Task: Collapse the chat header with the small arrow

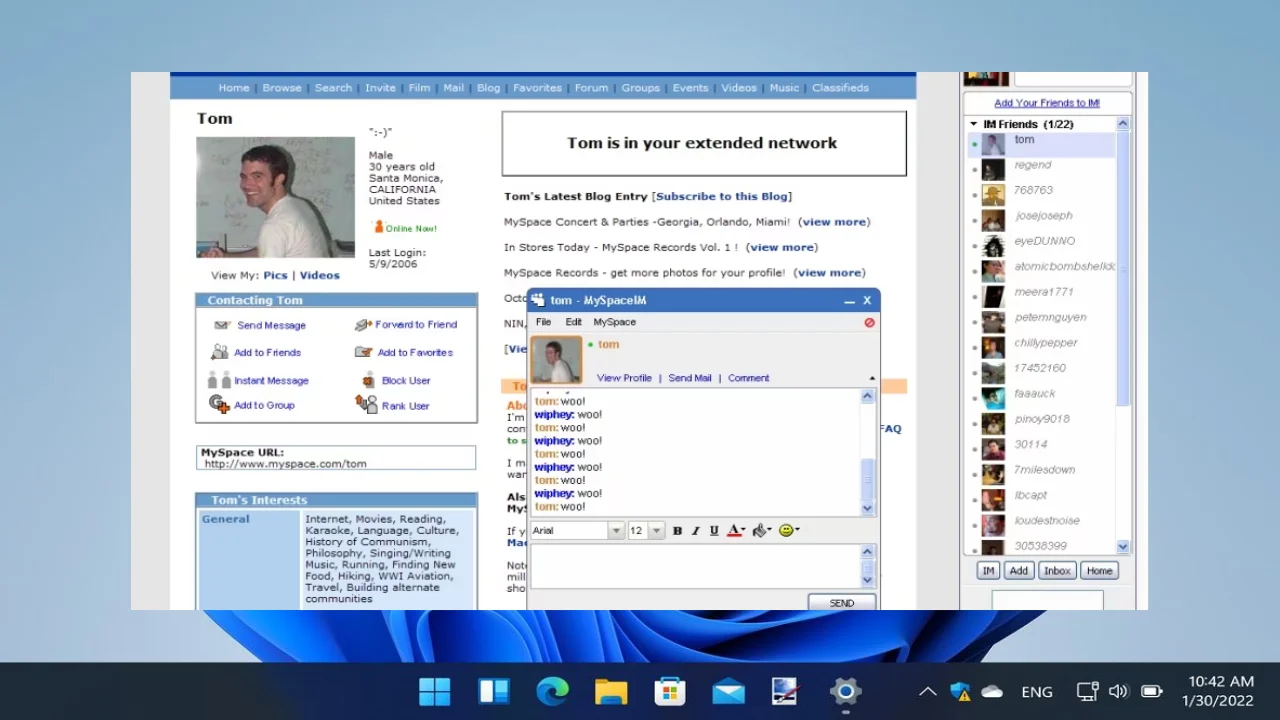Action: click(872, 378)
